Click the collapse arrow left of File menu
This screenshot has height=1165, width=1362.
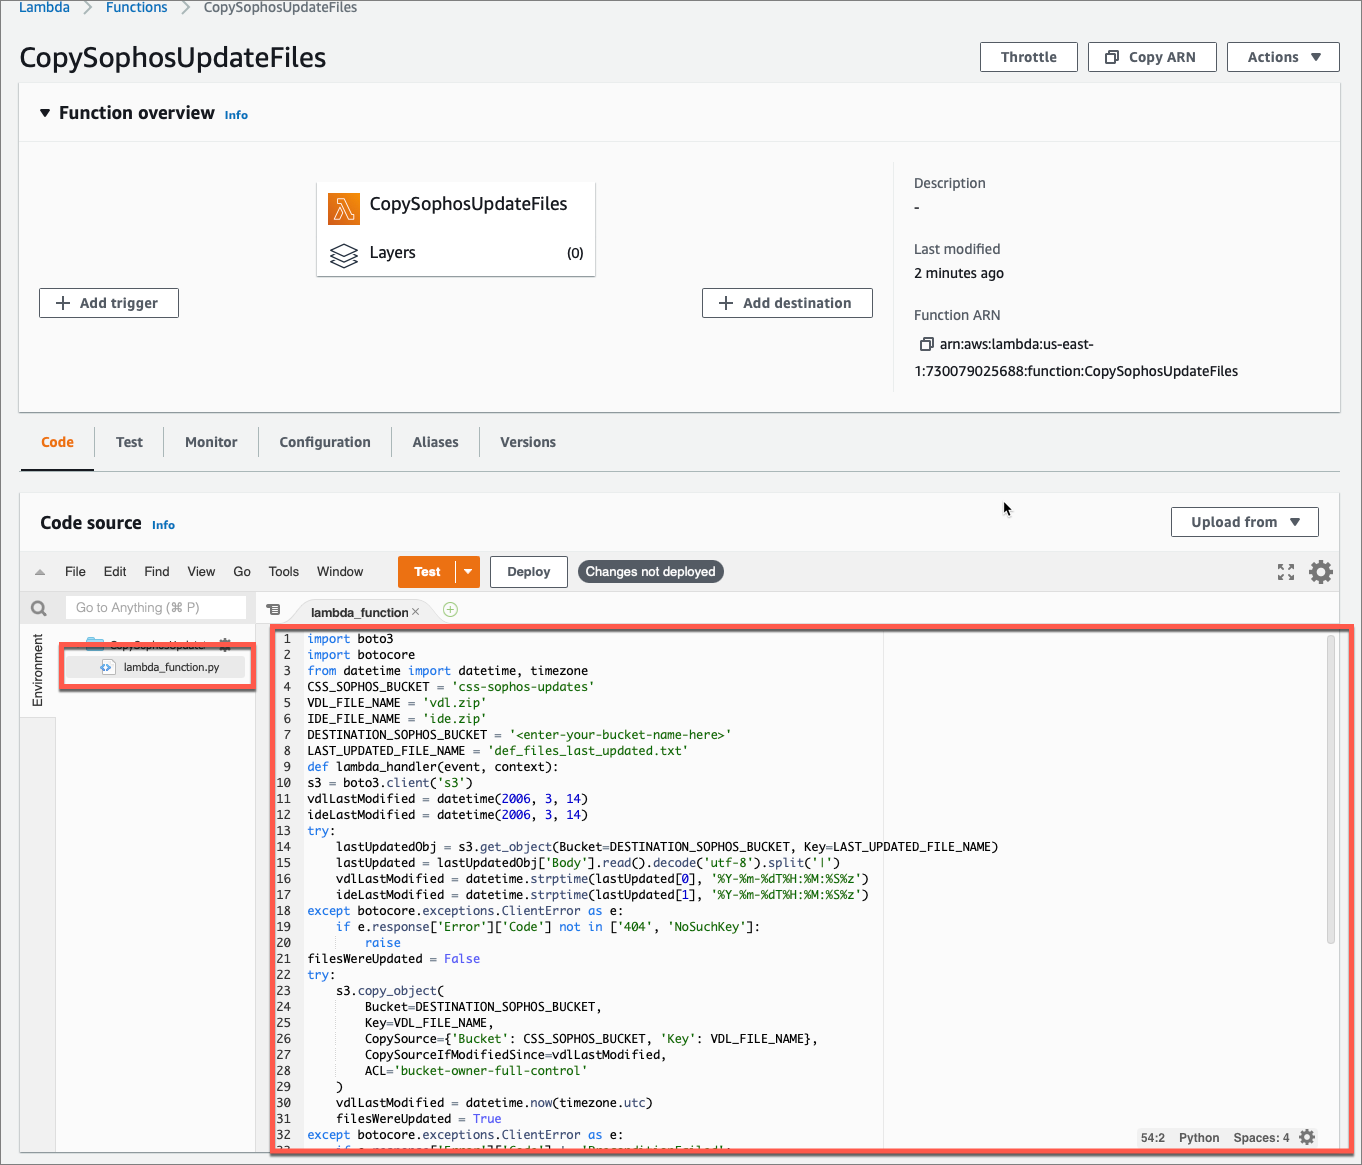pos(40,573)
